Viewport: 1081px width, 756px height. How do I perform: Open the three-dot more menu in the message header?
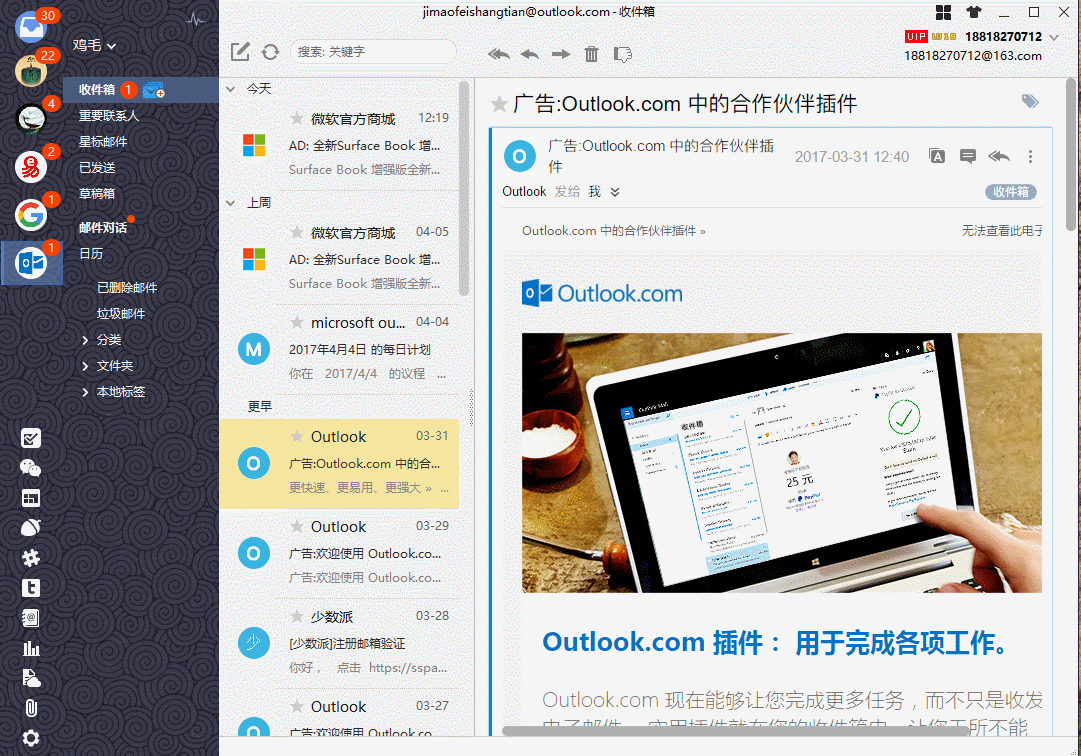[x=1031, y=156]
